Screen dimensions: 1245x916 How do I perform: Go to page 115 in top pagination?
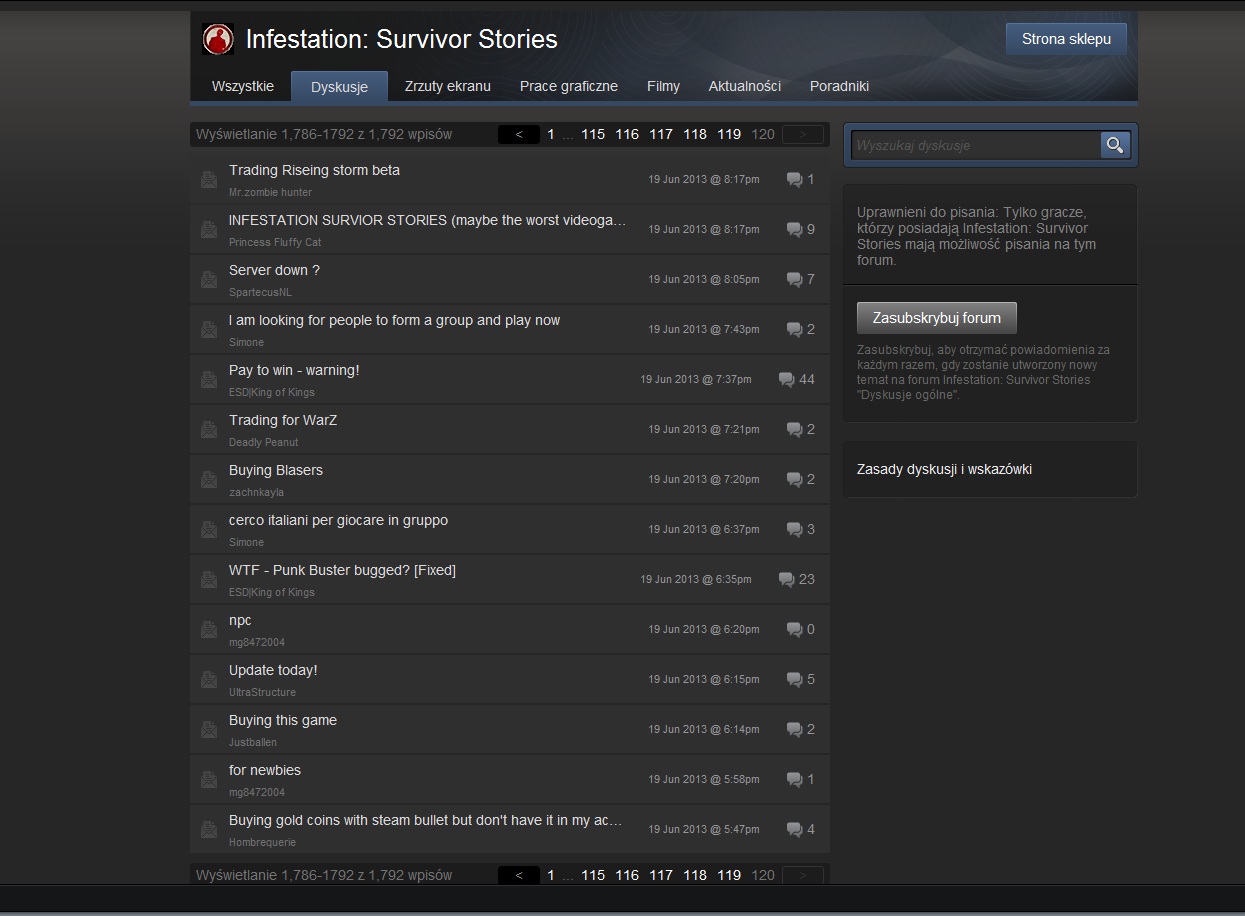click(593, 134)
